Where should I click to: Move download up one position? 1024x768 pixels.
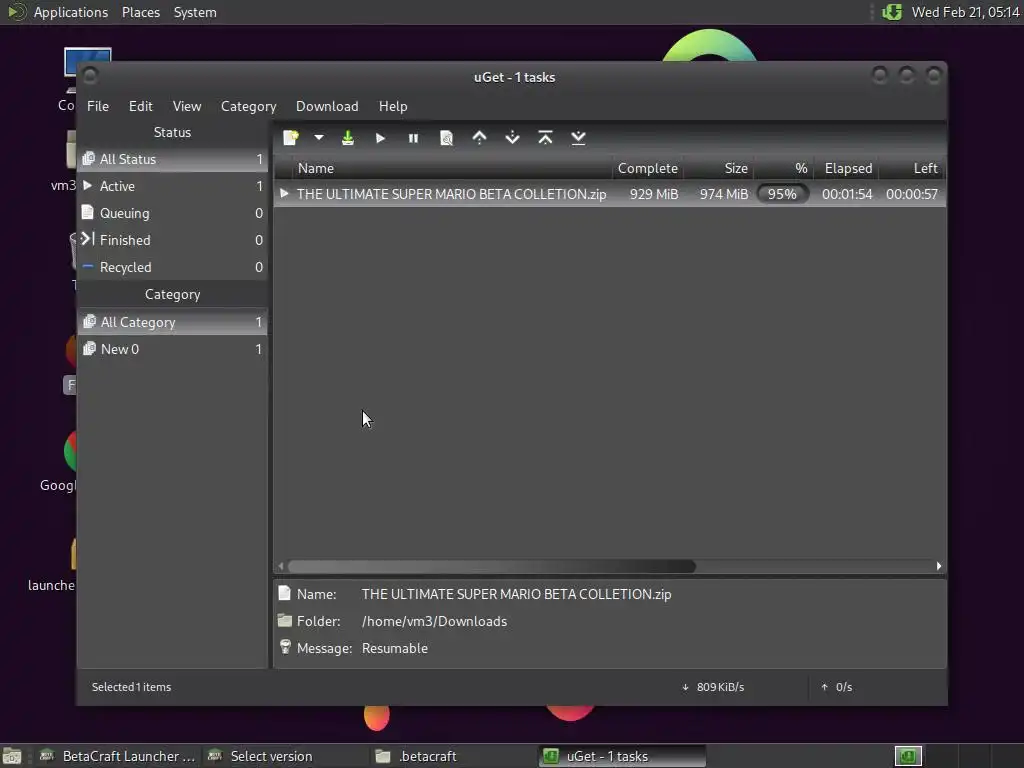479,138
